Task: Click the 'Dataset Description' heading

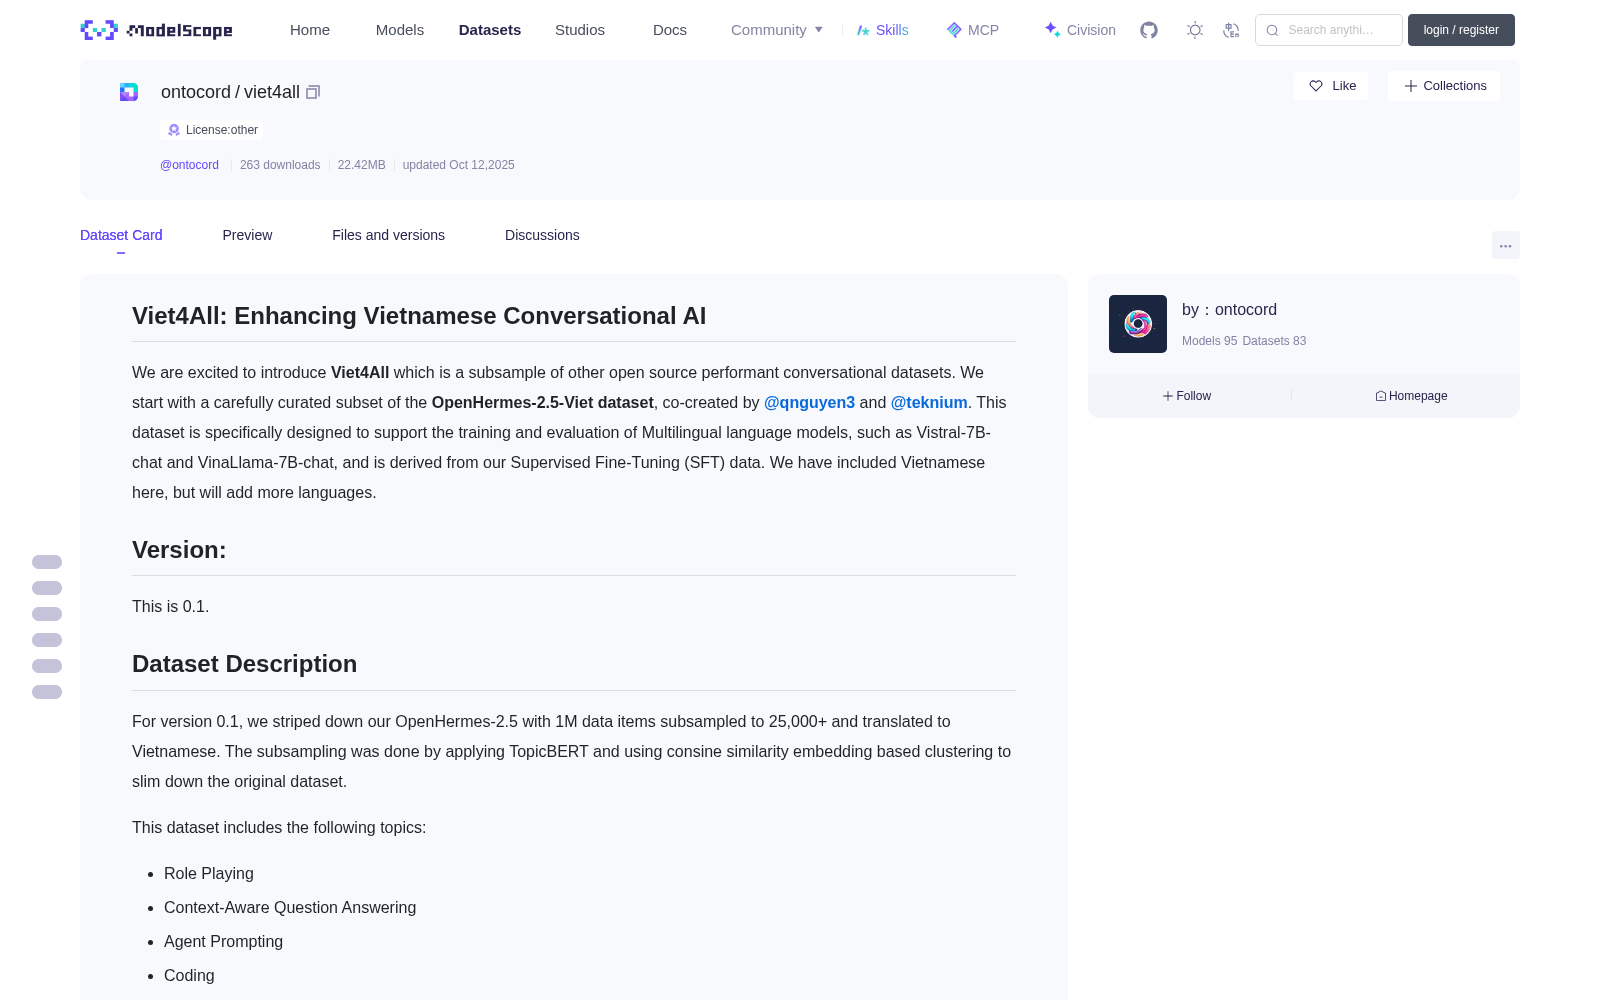Action: tap(244, 664)
